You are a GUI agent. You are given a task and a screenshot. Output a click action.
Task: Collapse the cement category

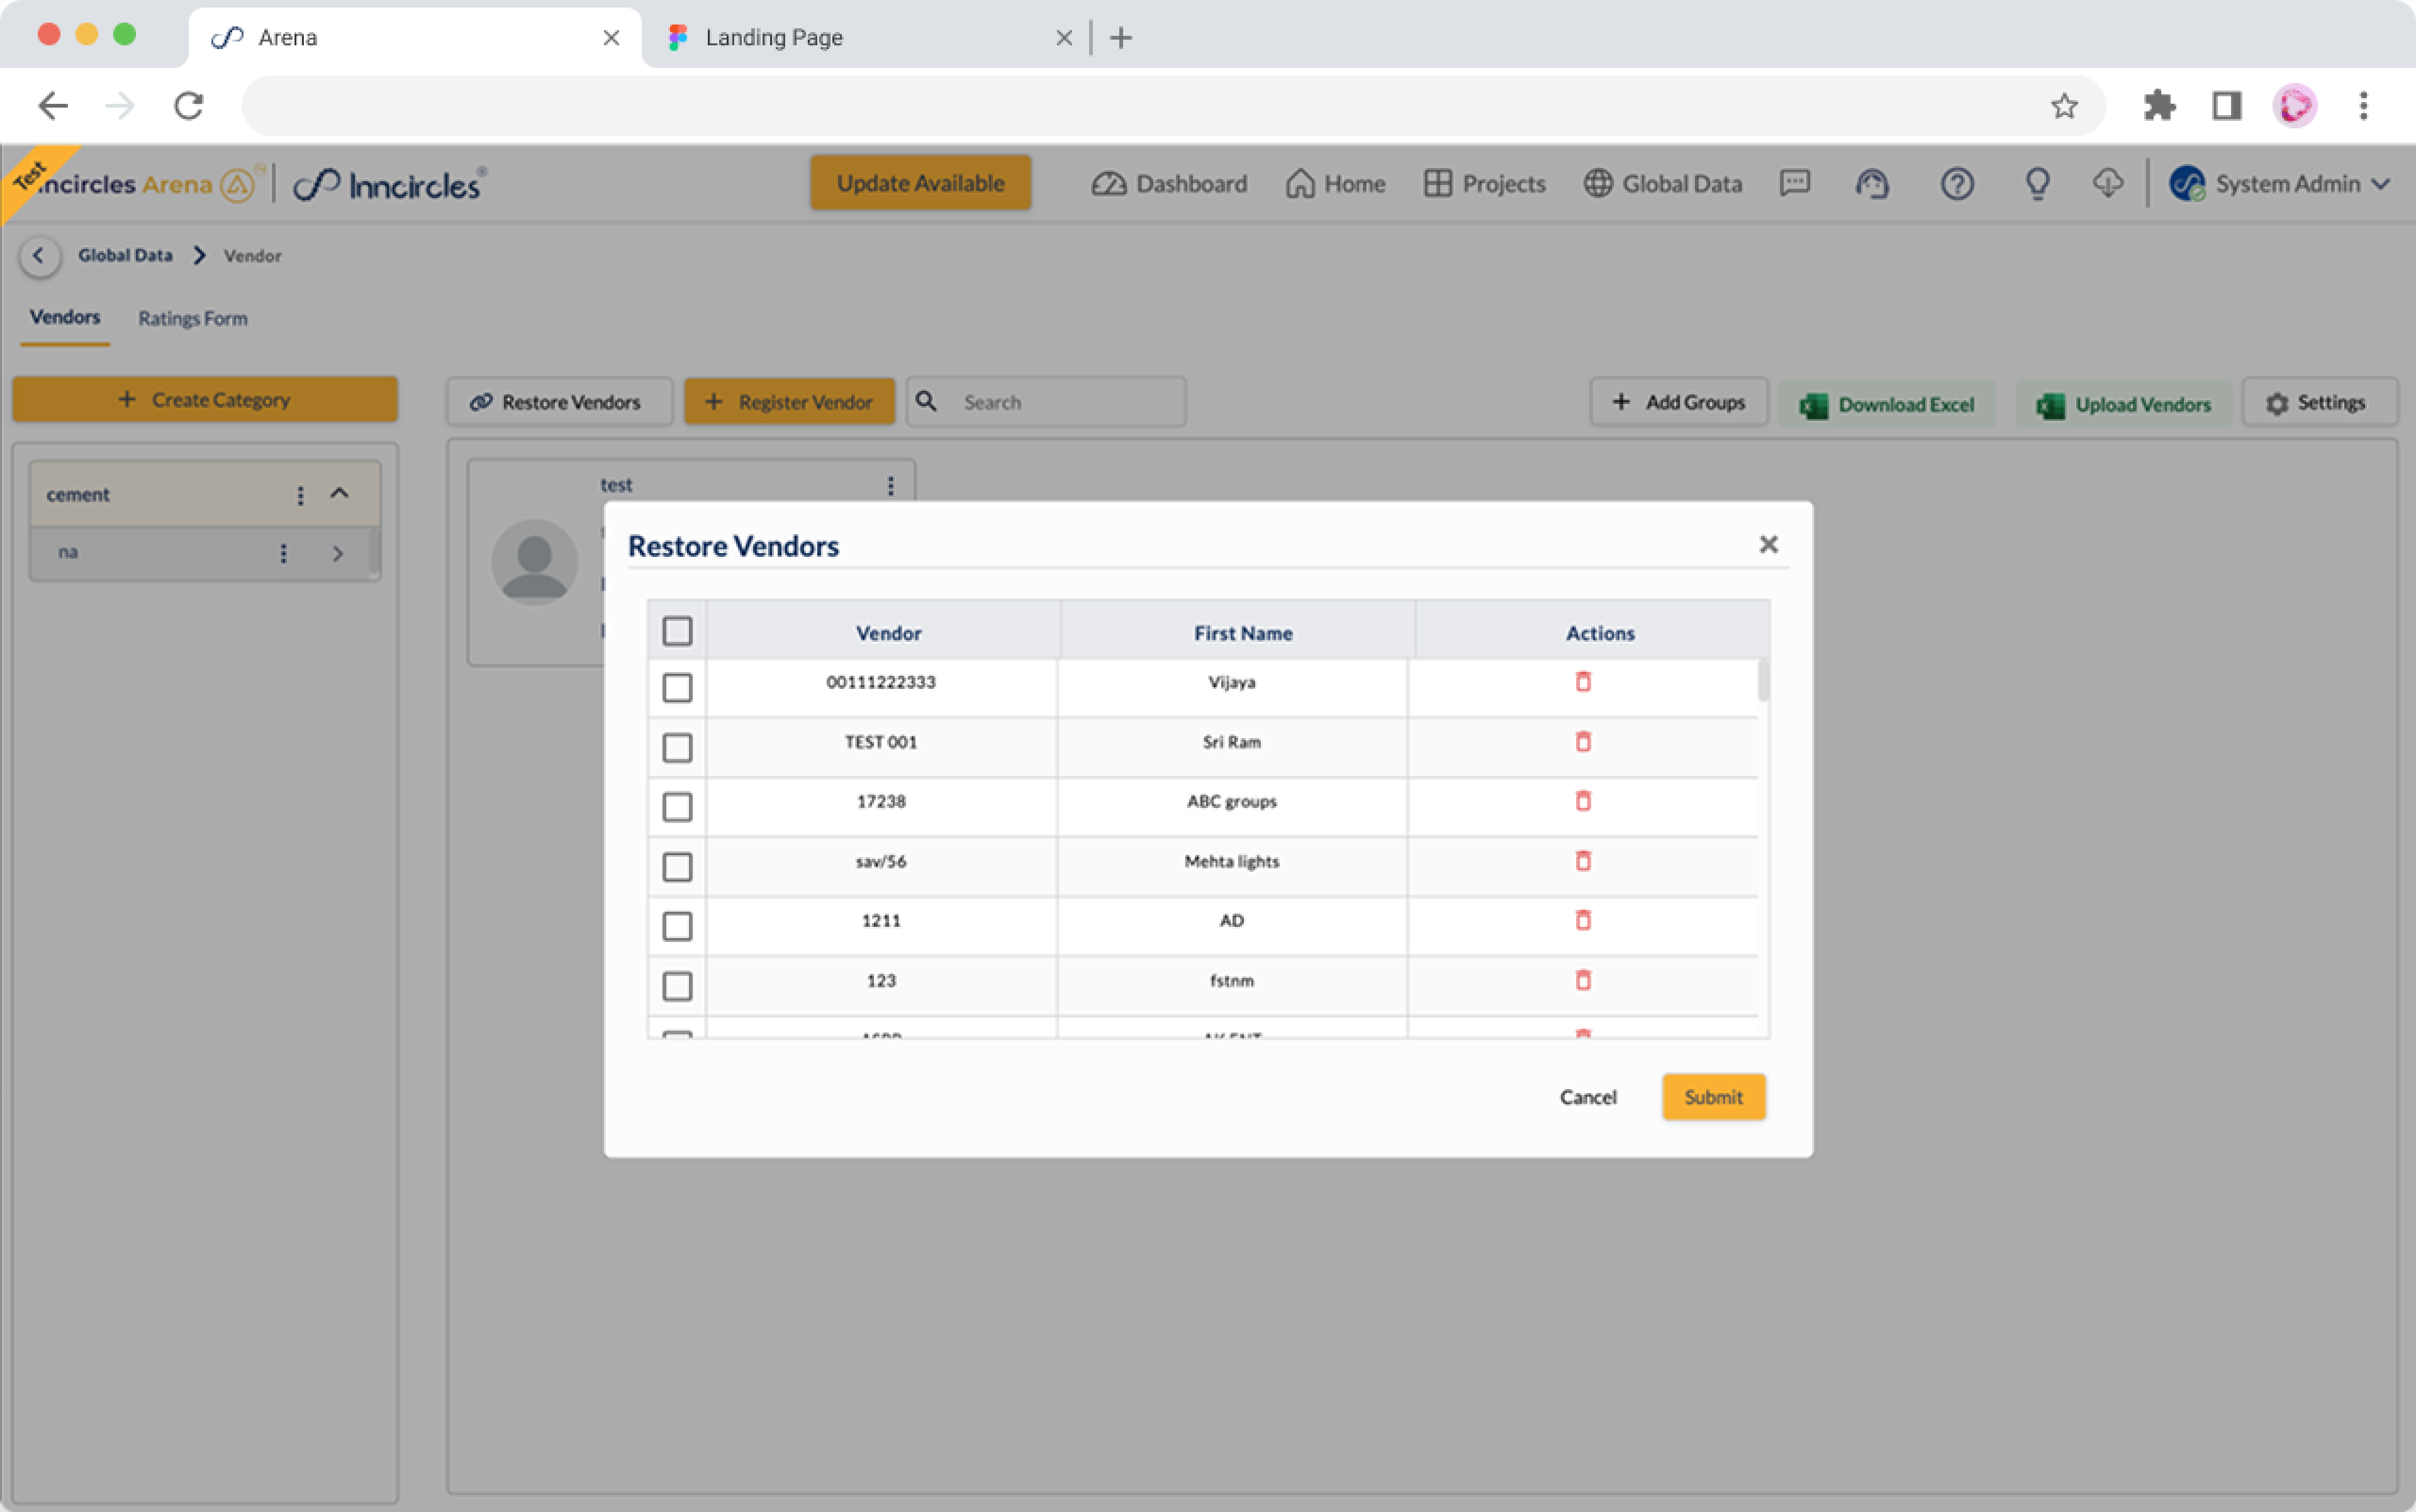340,493
